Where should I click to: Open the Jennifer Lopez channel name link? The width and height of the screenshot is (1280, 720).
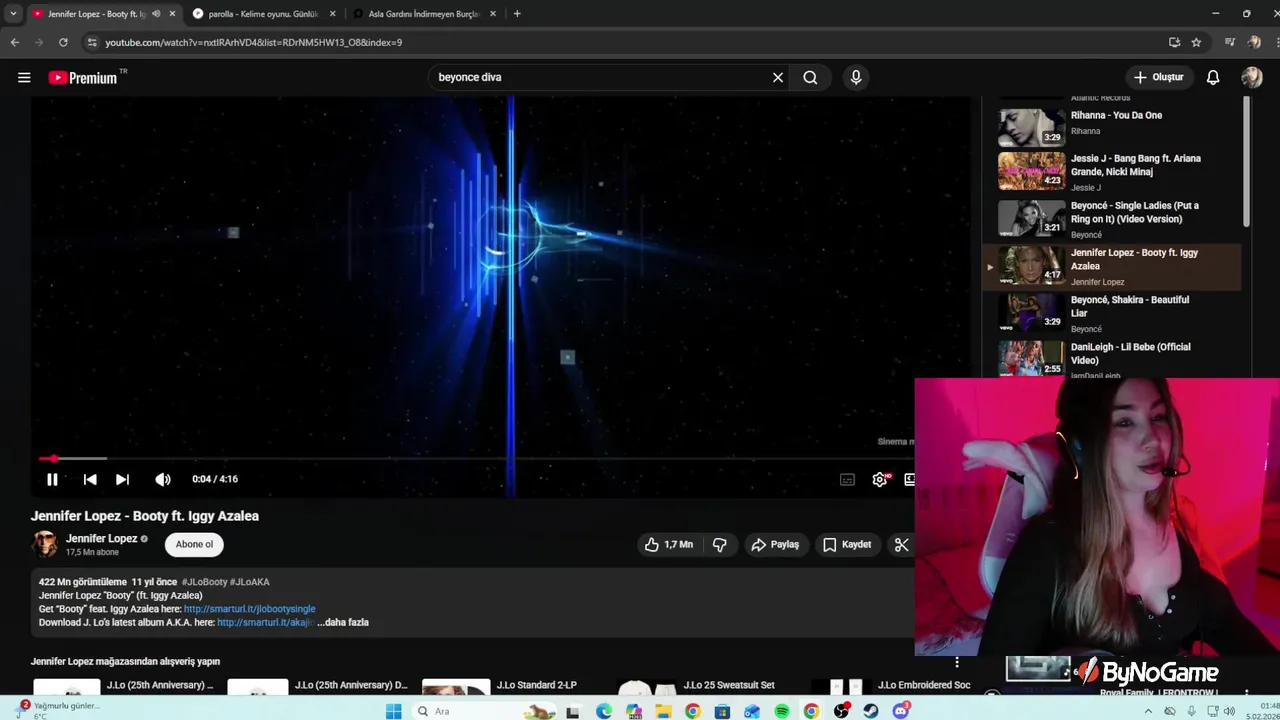click(101, 538)
